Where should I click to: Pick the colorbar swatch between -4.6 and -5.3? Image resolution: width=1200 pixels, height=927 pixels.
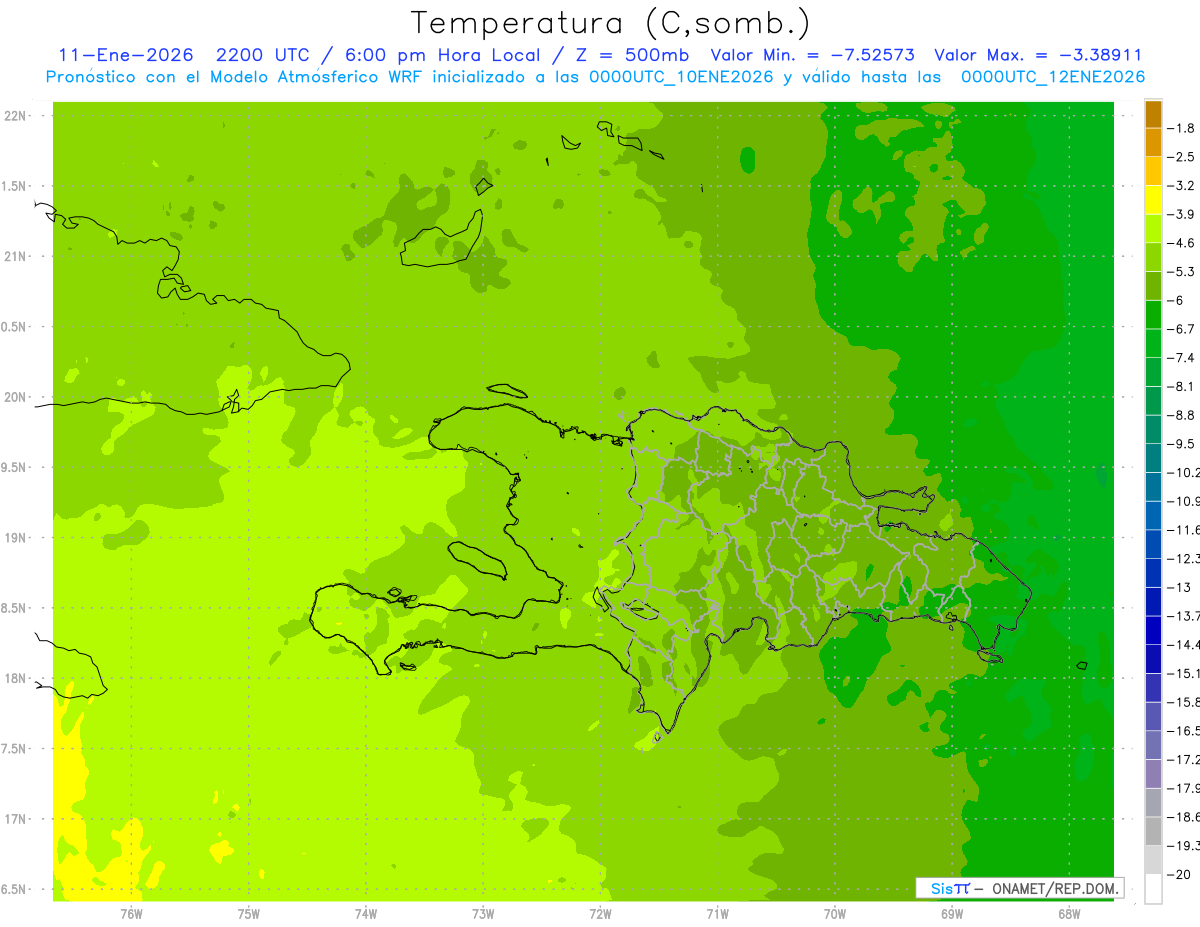pos(1153,258)
